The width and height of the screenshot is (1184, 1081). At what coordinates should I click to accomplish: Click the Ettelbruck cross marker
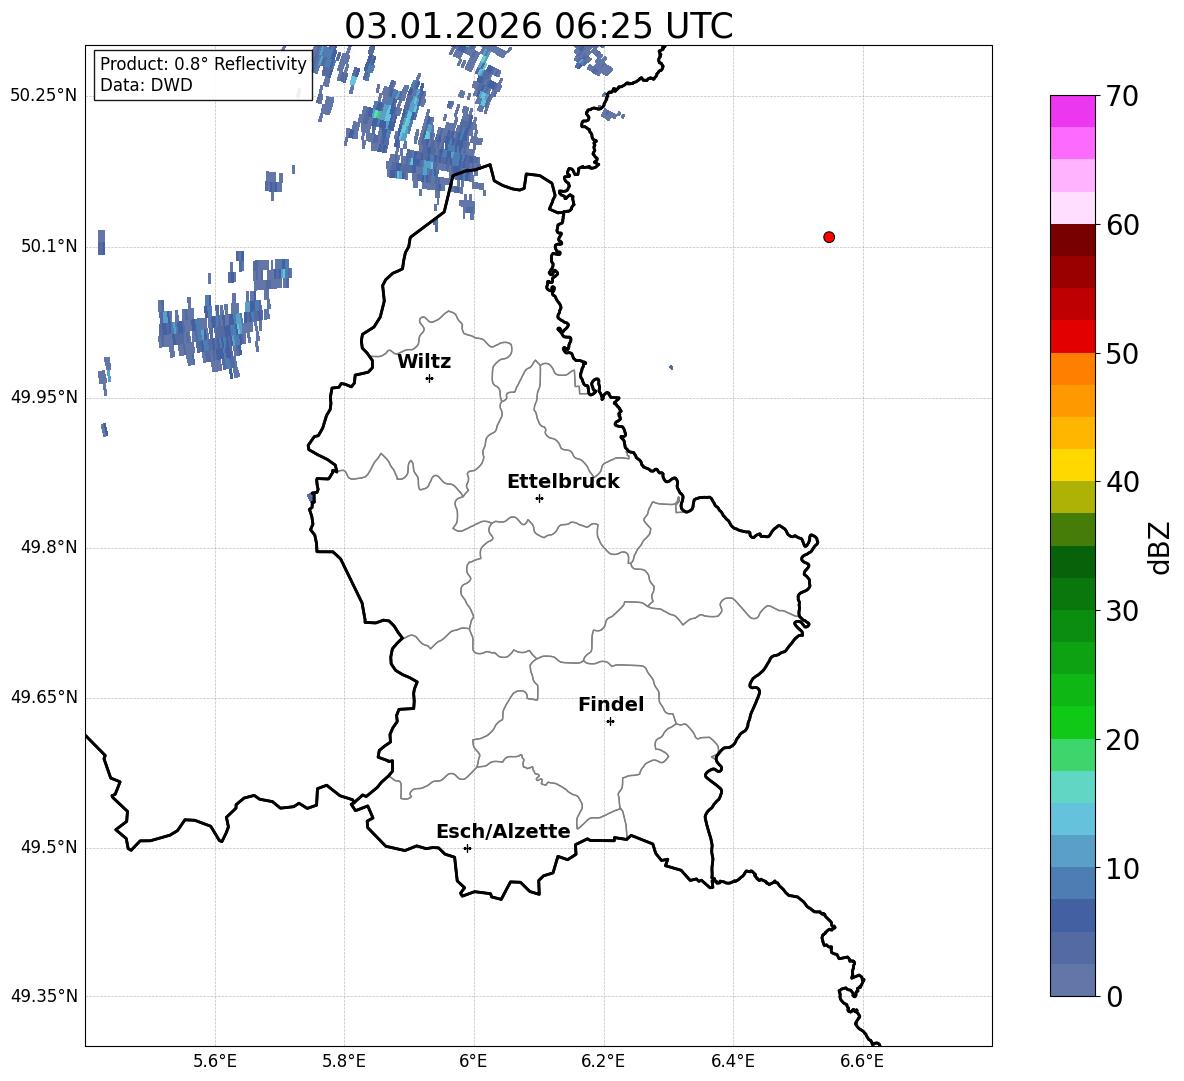click(539, 498)
